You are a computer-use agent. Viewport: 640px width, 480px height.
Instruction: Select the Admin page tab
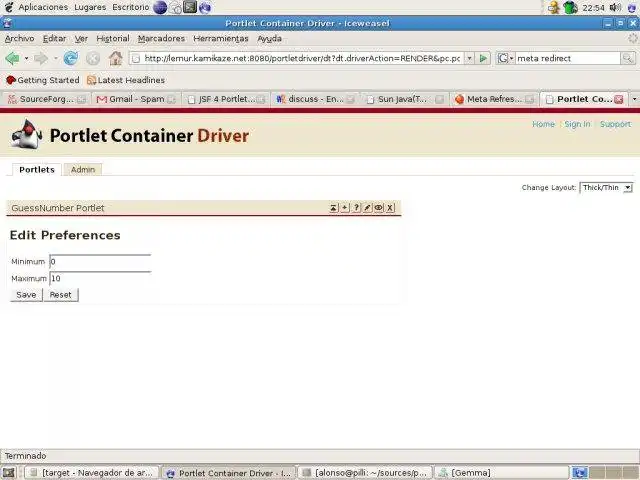tap(83, 169)
